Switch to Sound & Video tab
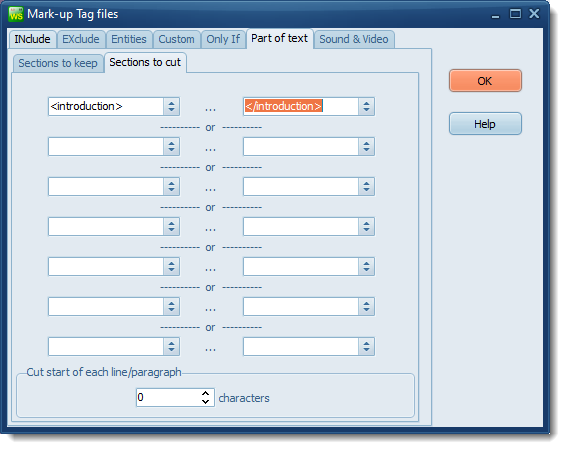This screenshot has height=449, width=565. click(354, 39)
